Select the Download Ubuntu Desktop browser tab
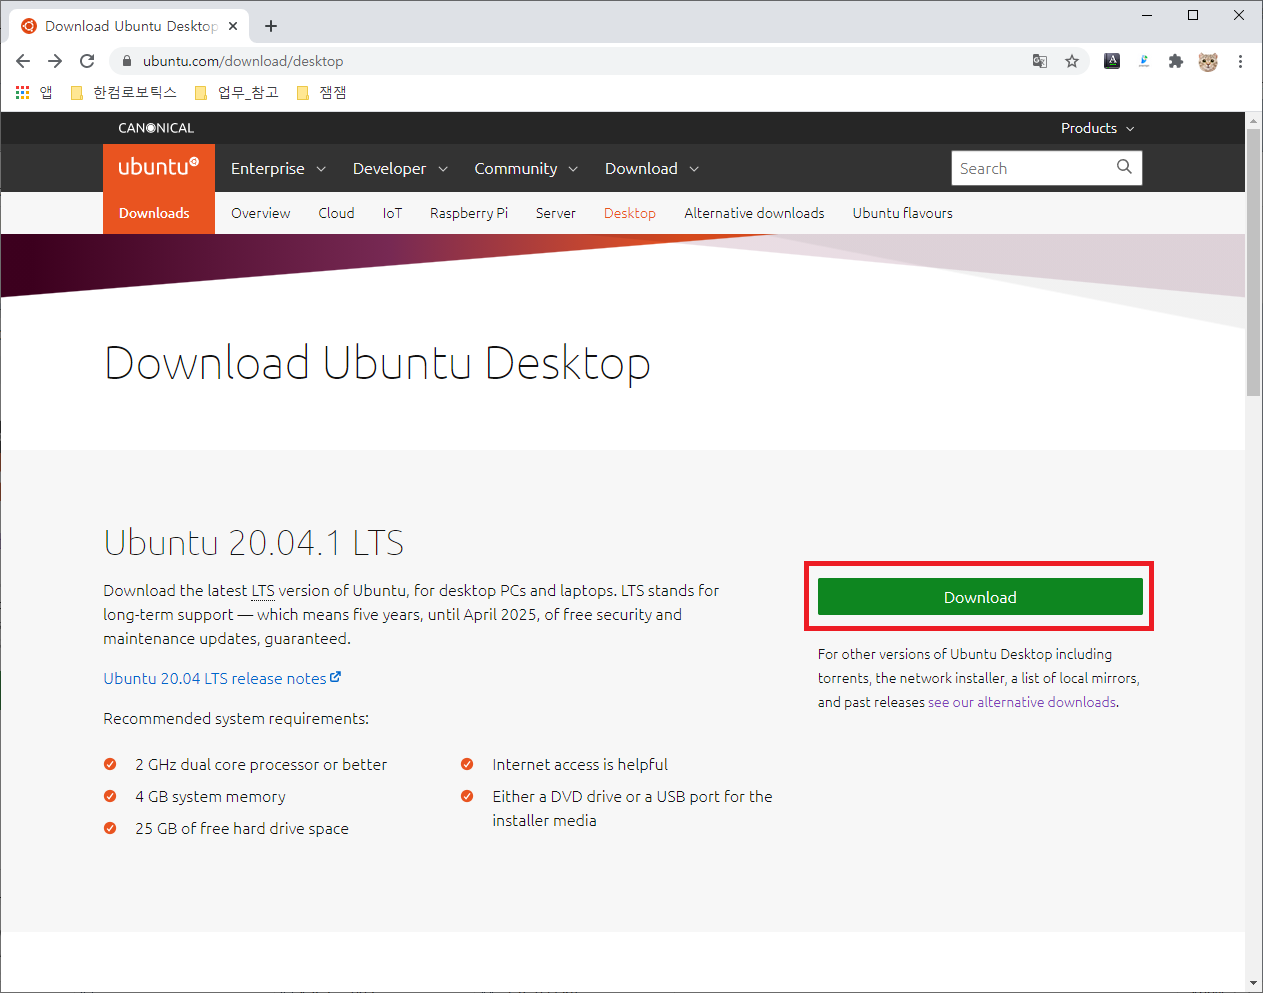 (x=130, y=26)
